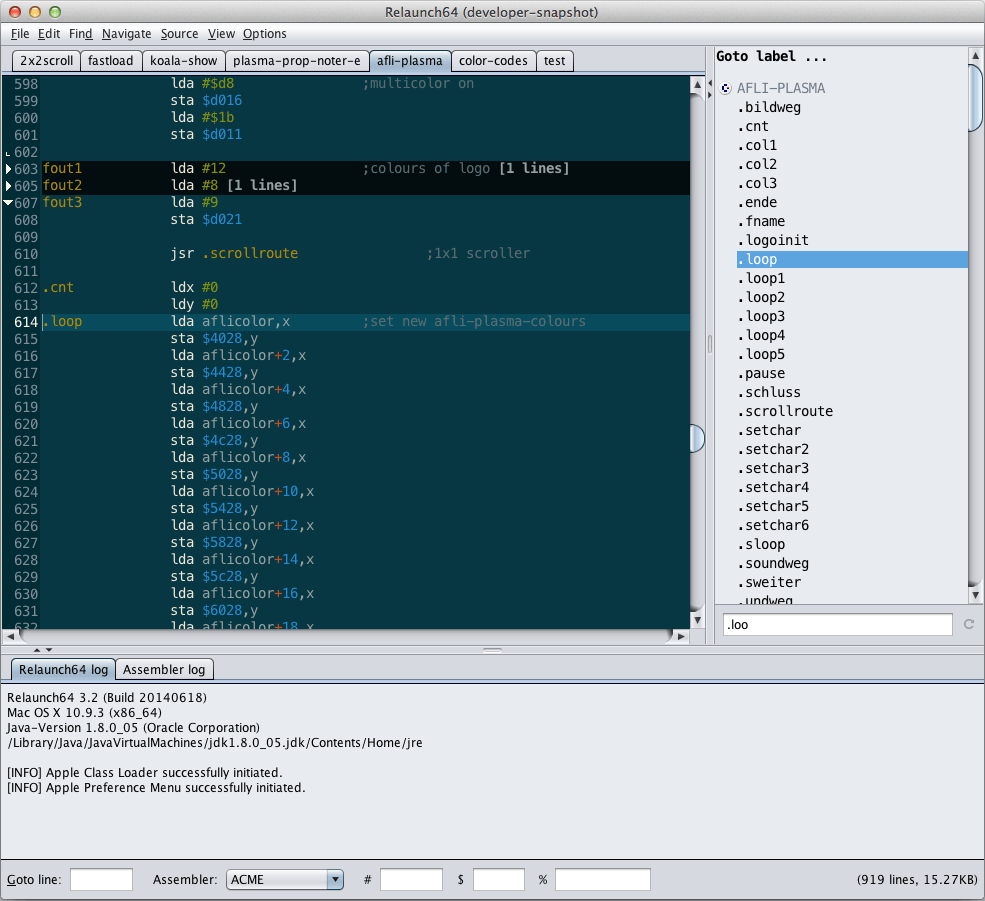Switch to the koala-show tab
985x901 pixels.
[x=183, y=61]
